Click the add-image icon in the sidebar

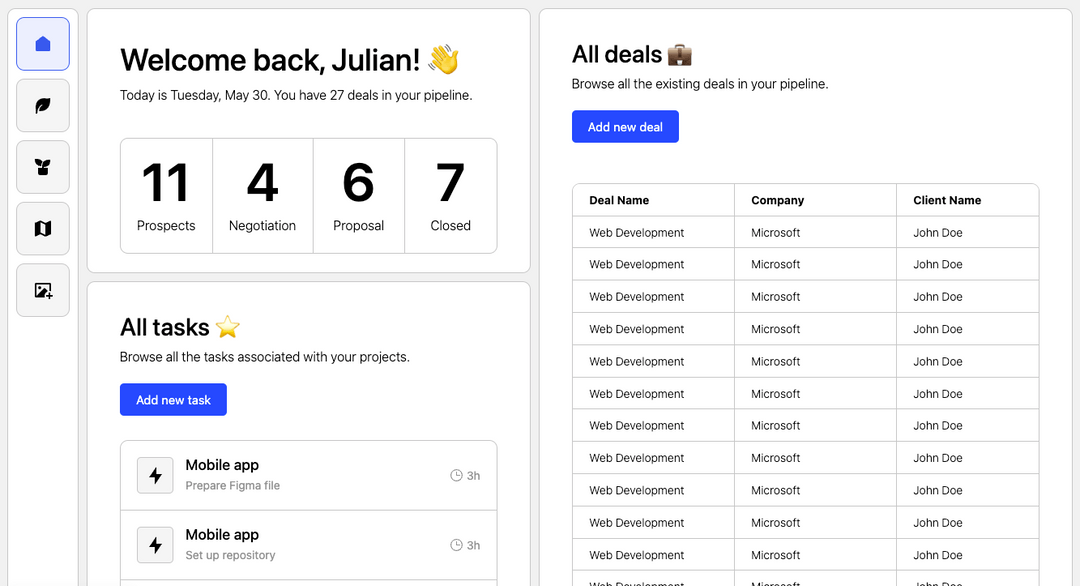tap(42, 290)
